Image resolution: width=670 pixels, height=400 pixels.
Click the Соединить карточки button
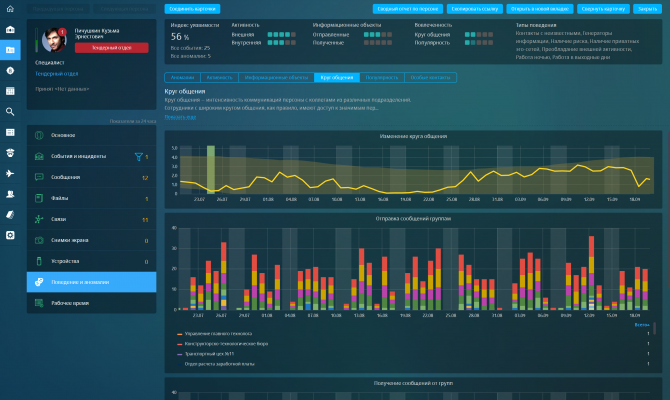tap(192, 9)
